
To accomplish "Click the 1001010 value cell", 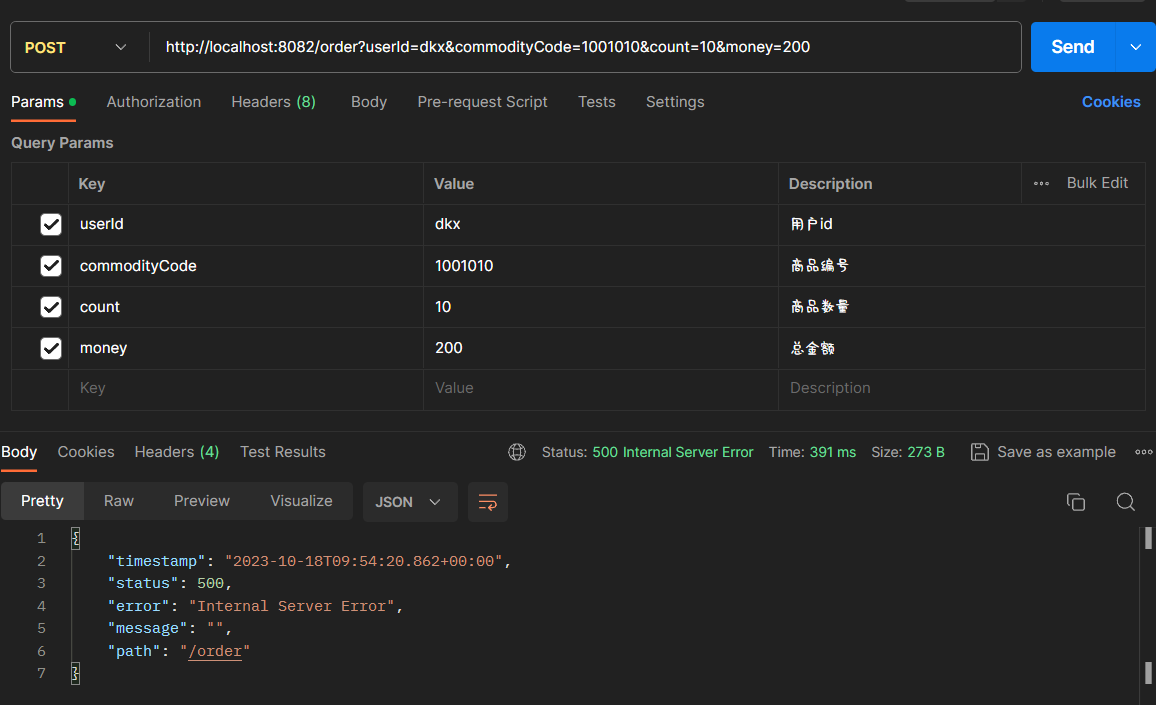I will [x=601, y=265].
